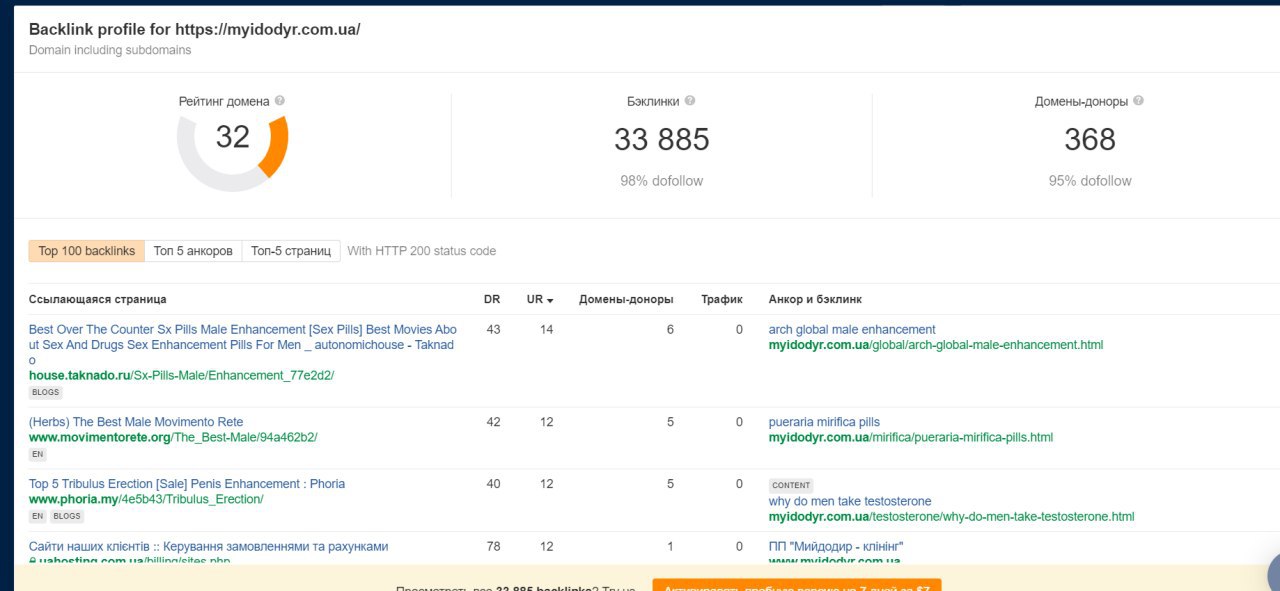1280x591 pixels.
Task: Click the Ссылающаяся страница column header
Action: [x=98, y=299]
